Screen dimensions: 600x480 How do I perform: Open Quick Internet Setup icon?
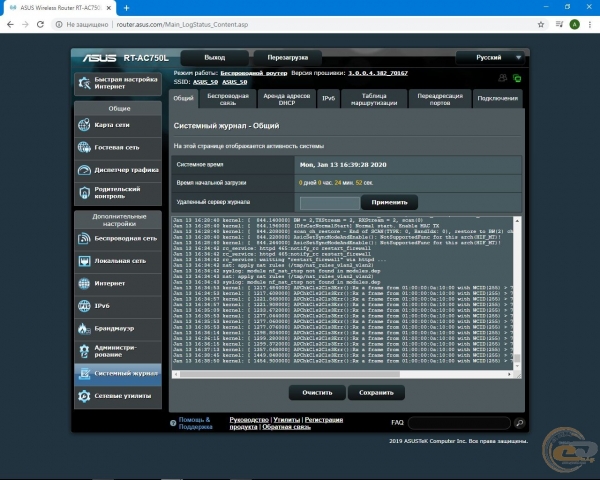84,83
